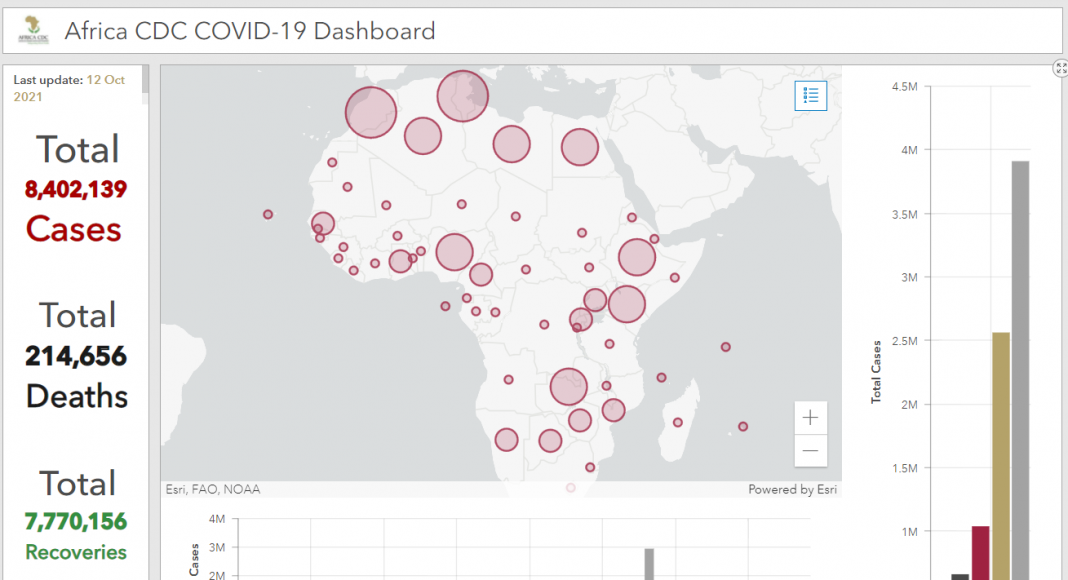This screenshot has width=1068, height=580.
Task: Expand the Total Cases bar chart panel
Action: click(x=1060, y=68)
